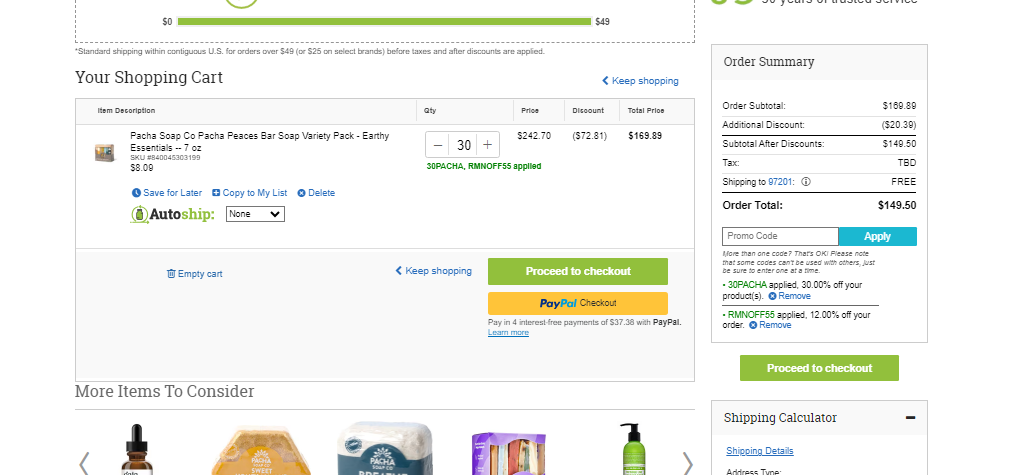Click Copy to My List plus icon

tap(216, 193)
